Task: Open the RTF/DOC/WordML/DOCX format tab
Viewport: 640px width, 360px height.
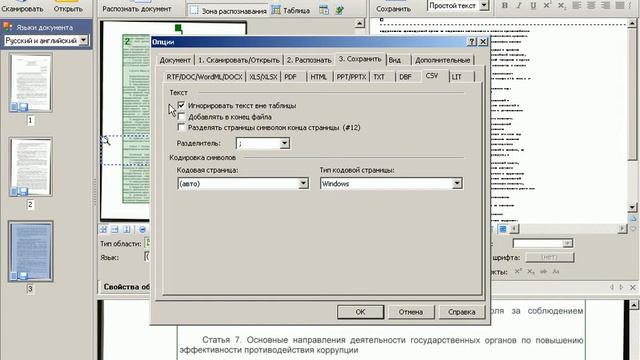Action: click(x=204, y=77)
